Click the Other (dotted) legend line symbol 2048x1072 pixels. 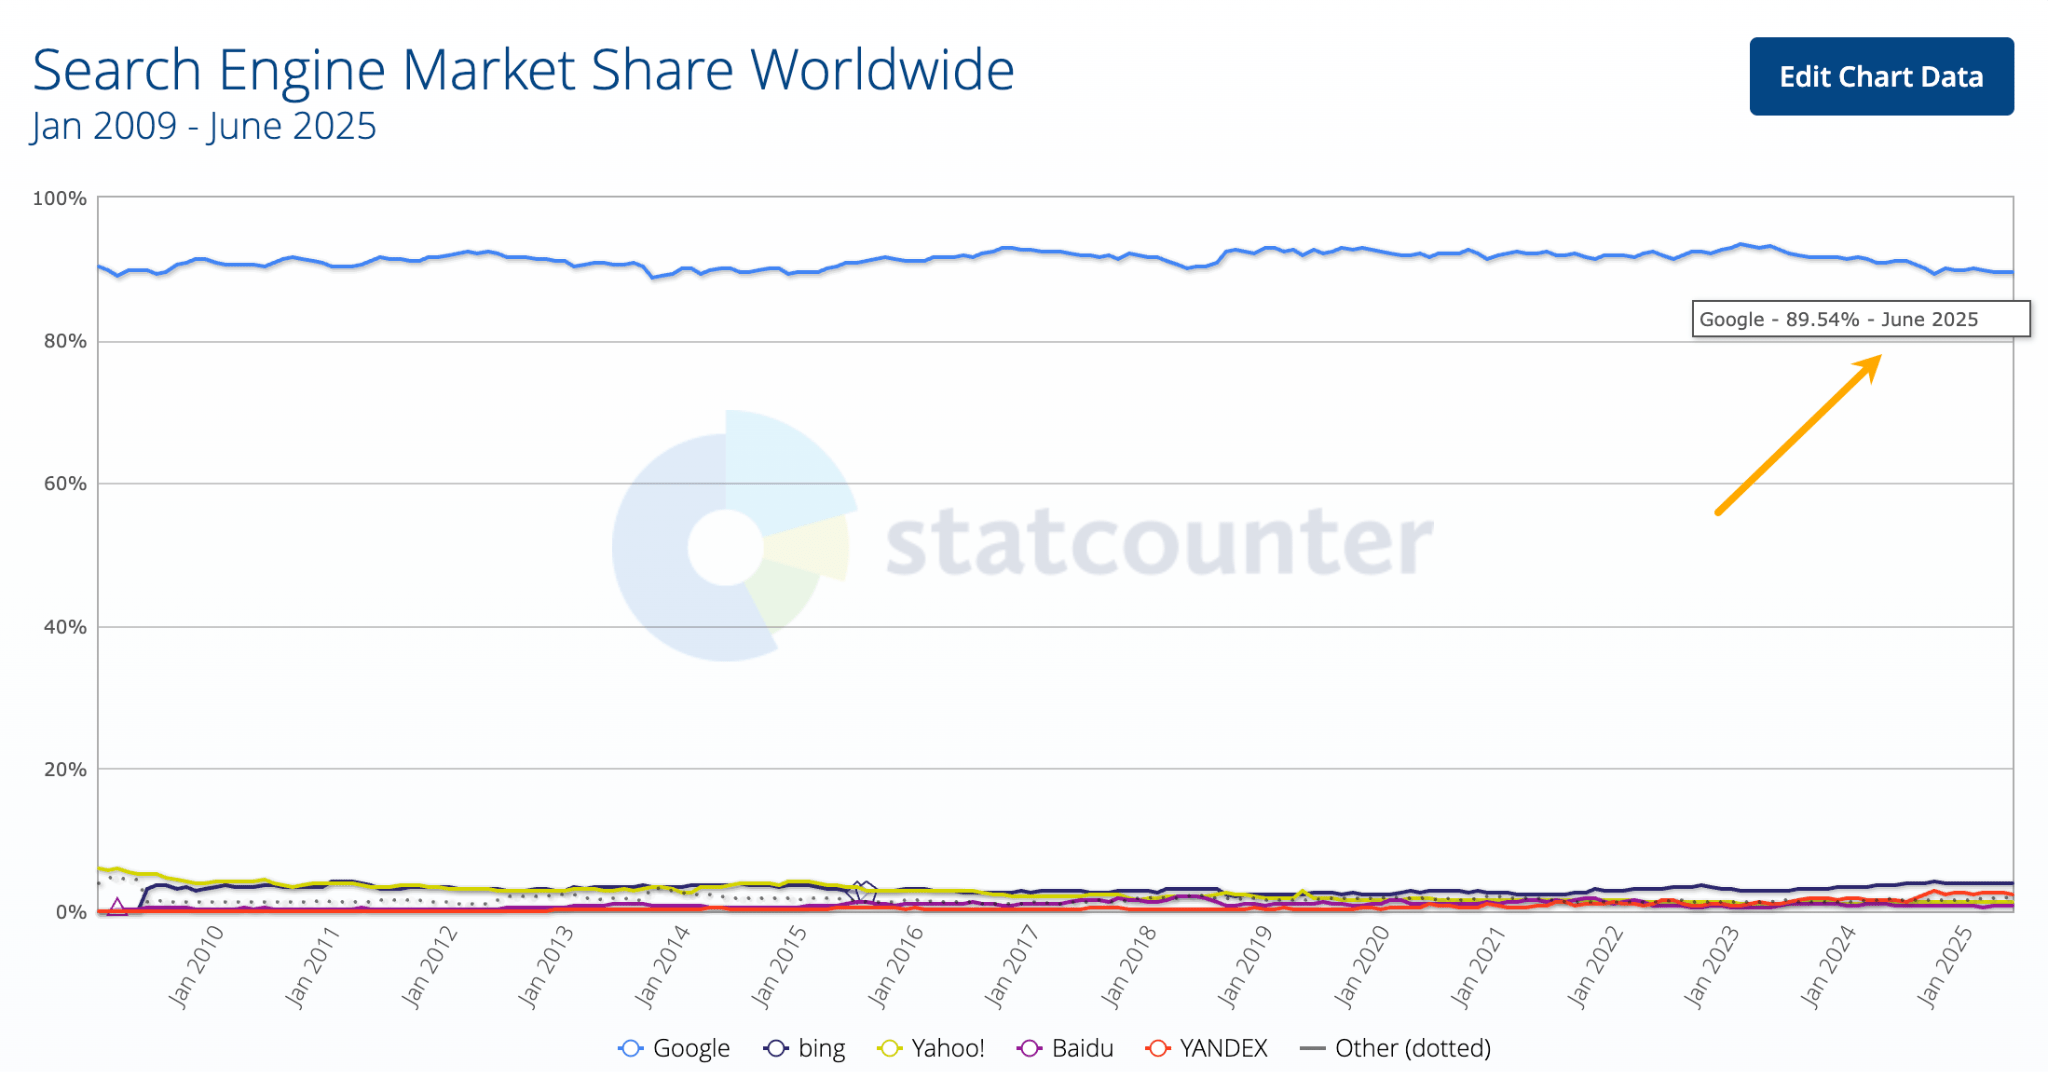point(1315,1048)
